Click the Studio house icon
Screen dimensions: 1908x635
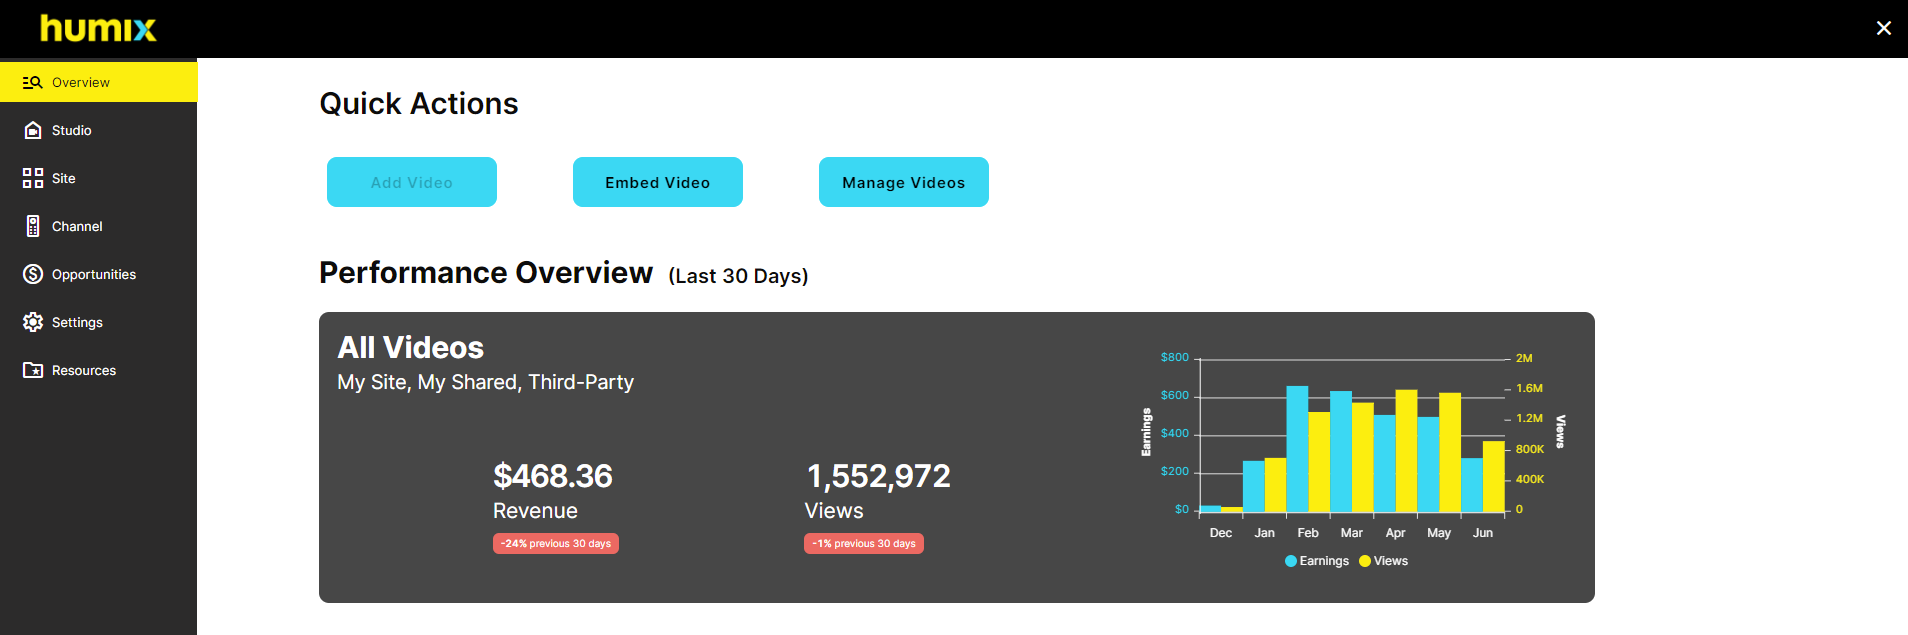tap(33, 130)
